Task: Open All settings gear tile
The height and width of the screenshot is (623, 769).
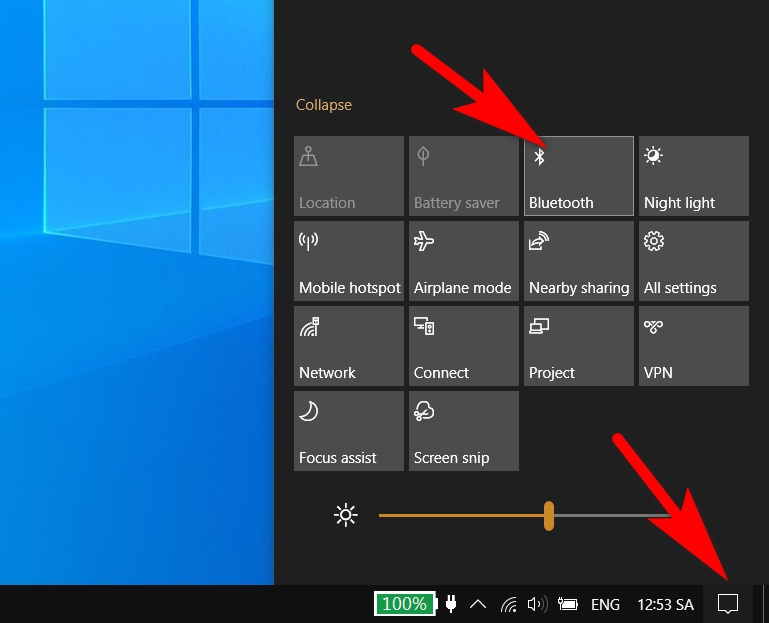Action: [x=693, y=260]
